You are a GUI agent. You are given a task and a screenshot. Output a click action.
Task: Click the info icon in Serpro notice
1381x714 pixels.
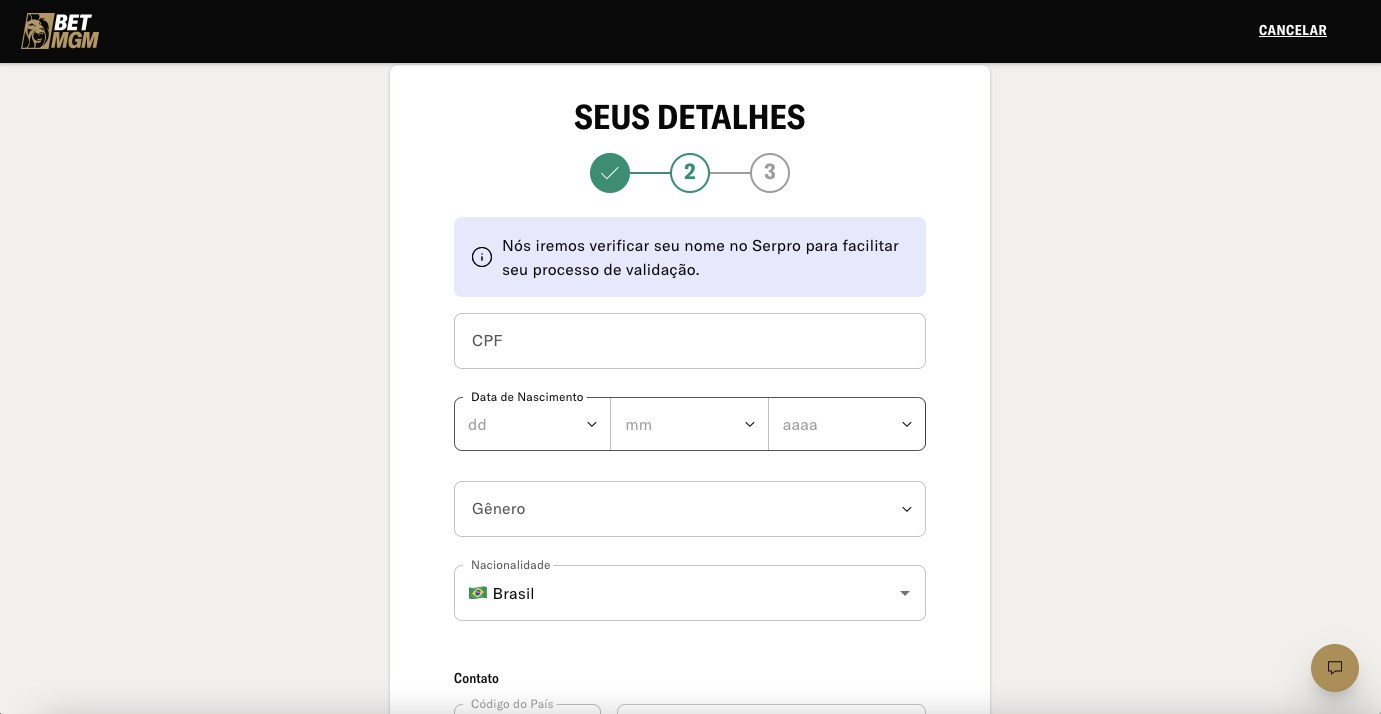pyautogui.click(x=482, y=257)
